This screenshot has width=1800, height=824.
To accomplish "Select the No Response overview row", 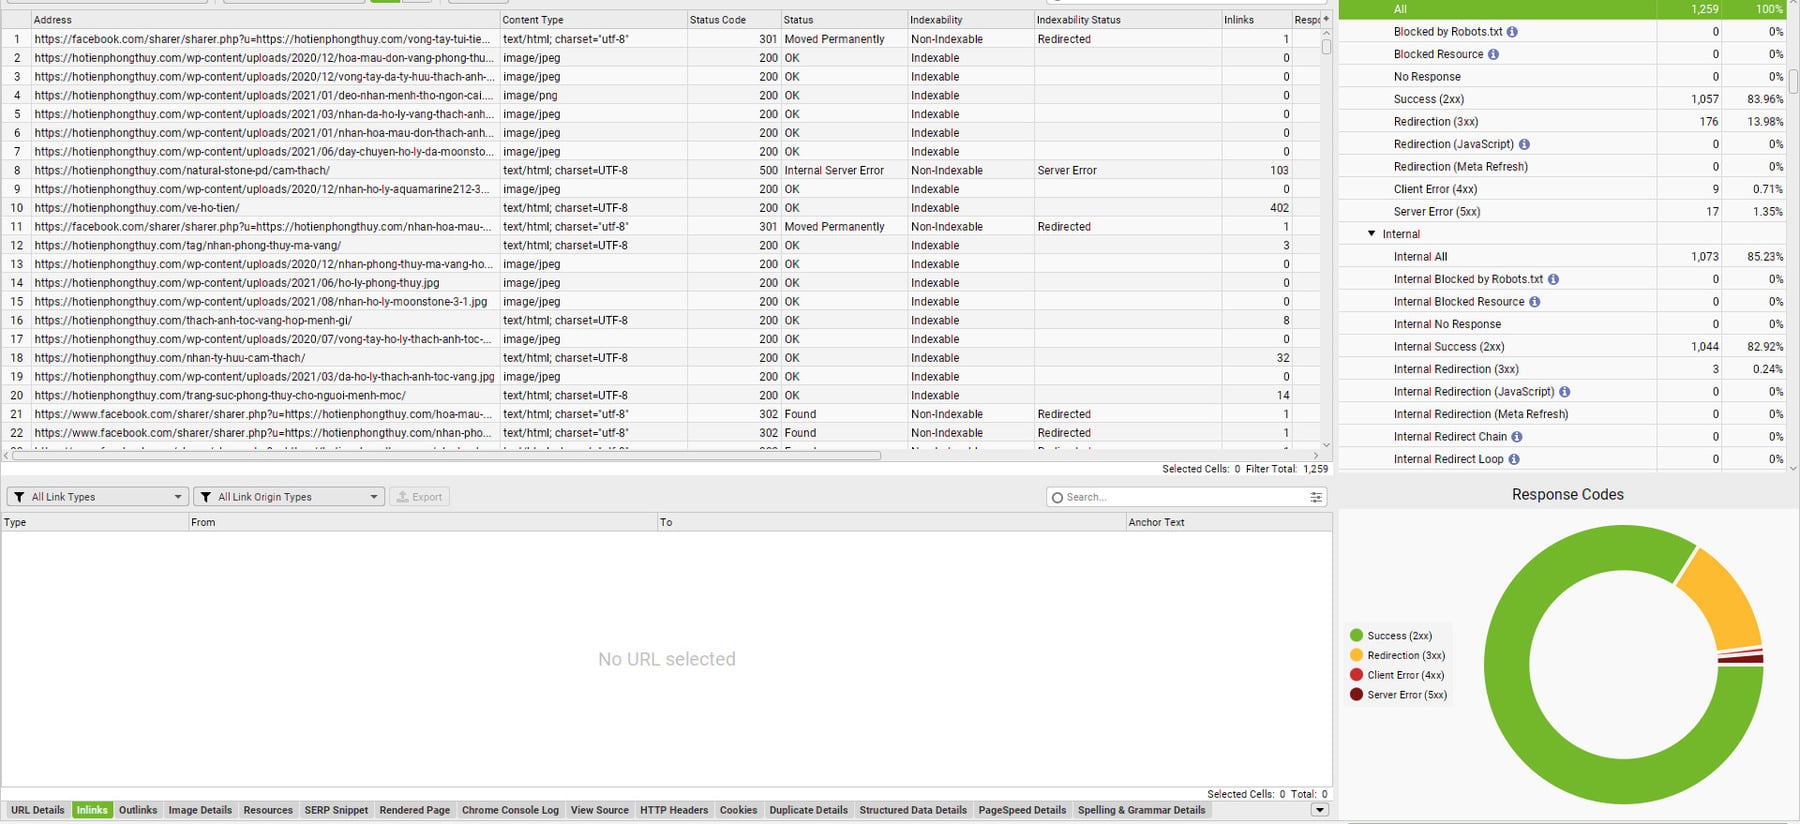I will (x=1562, y=77).
